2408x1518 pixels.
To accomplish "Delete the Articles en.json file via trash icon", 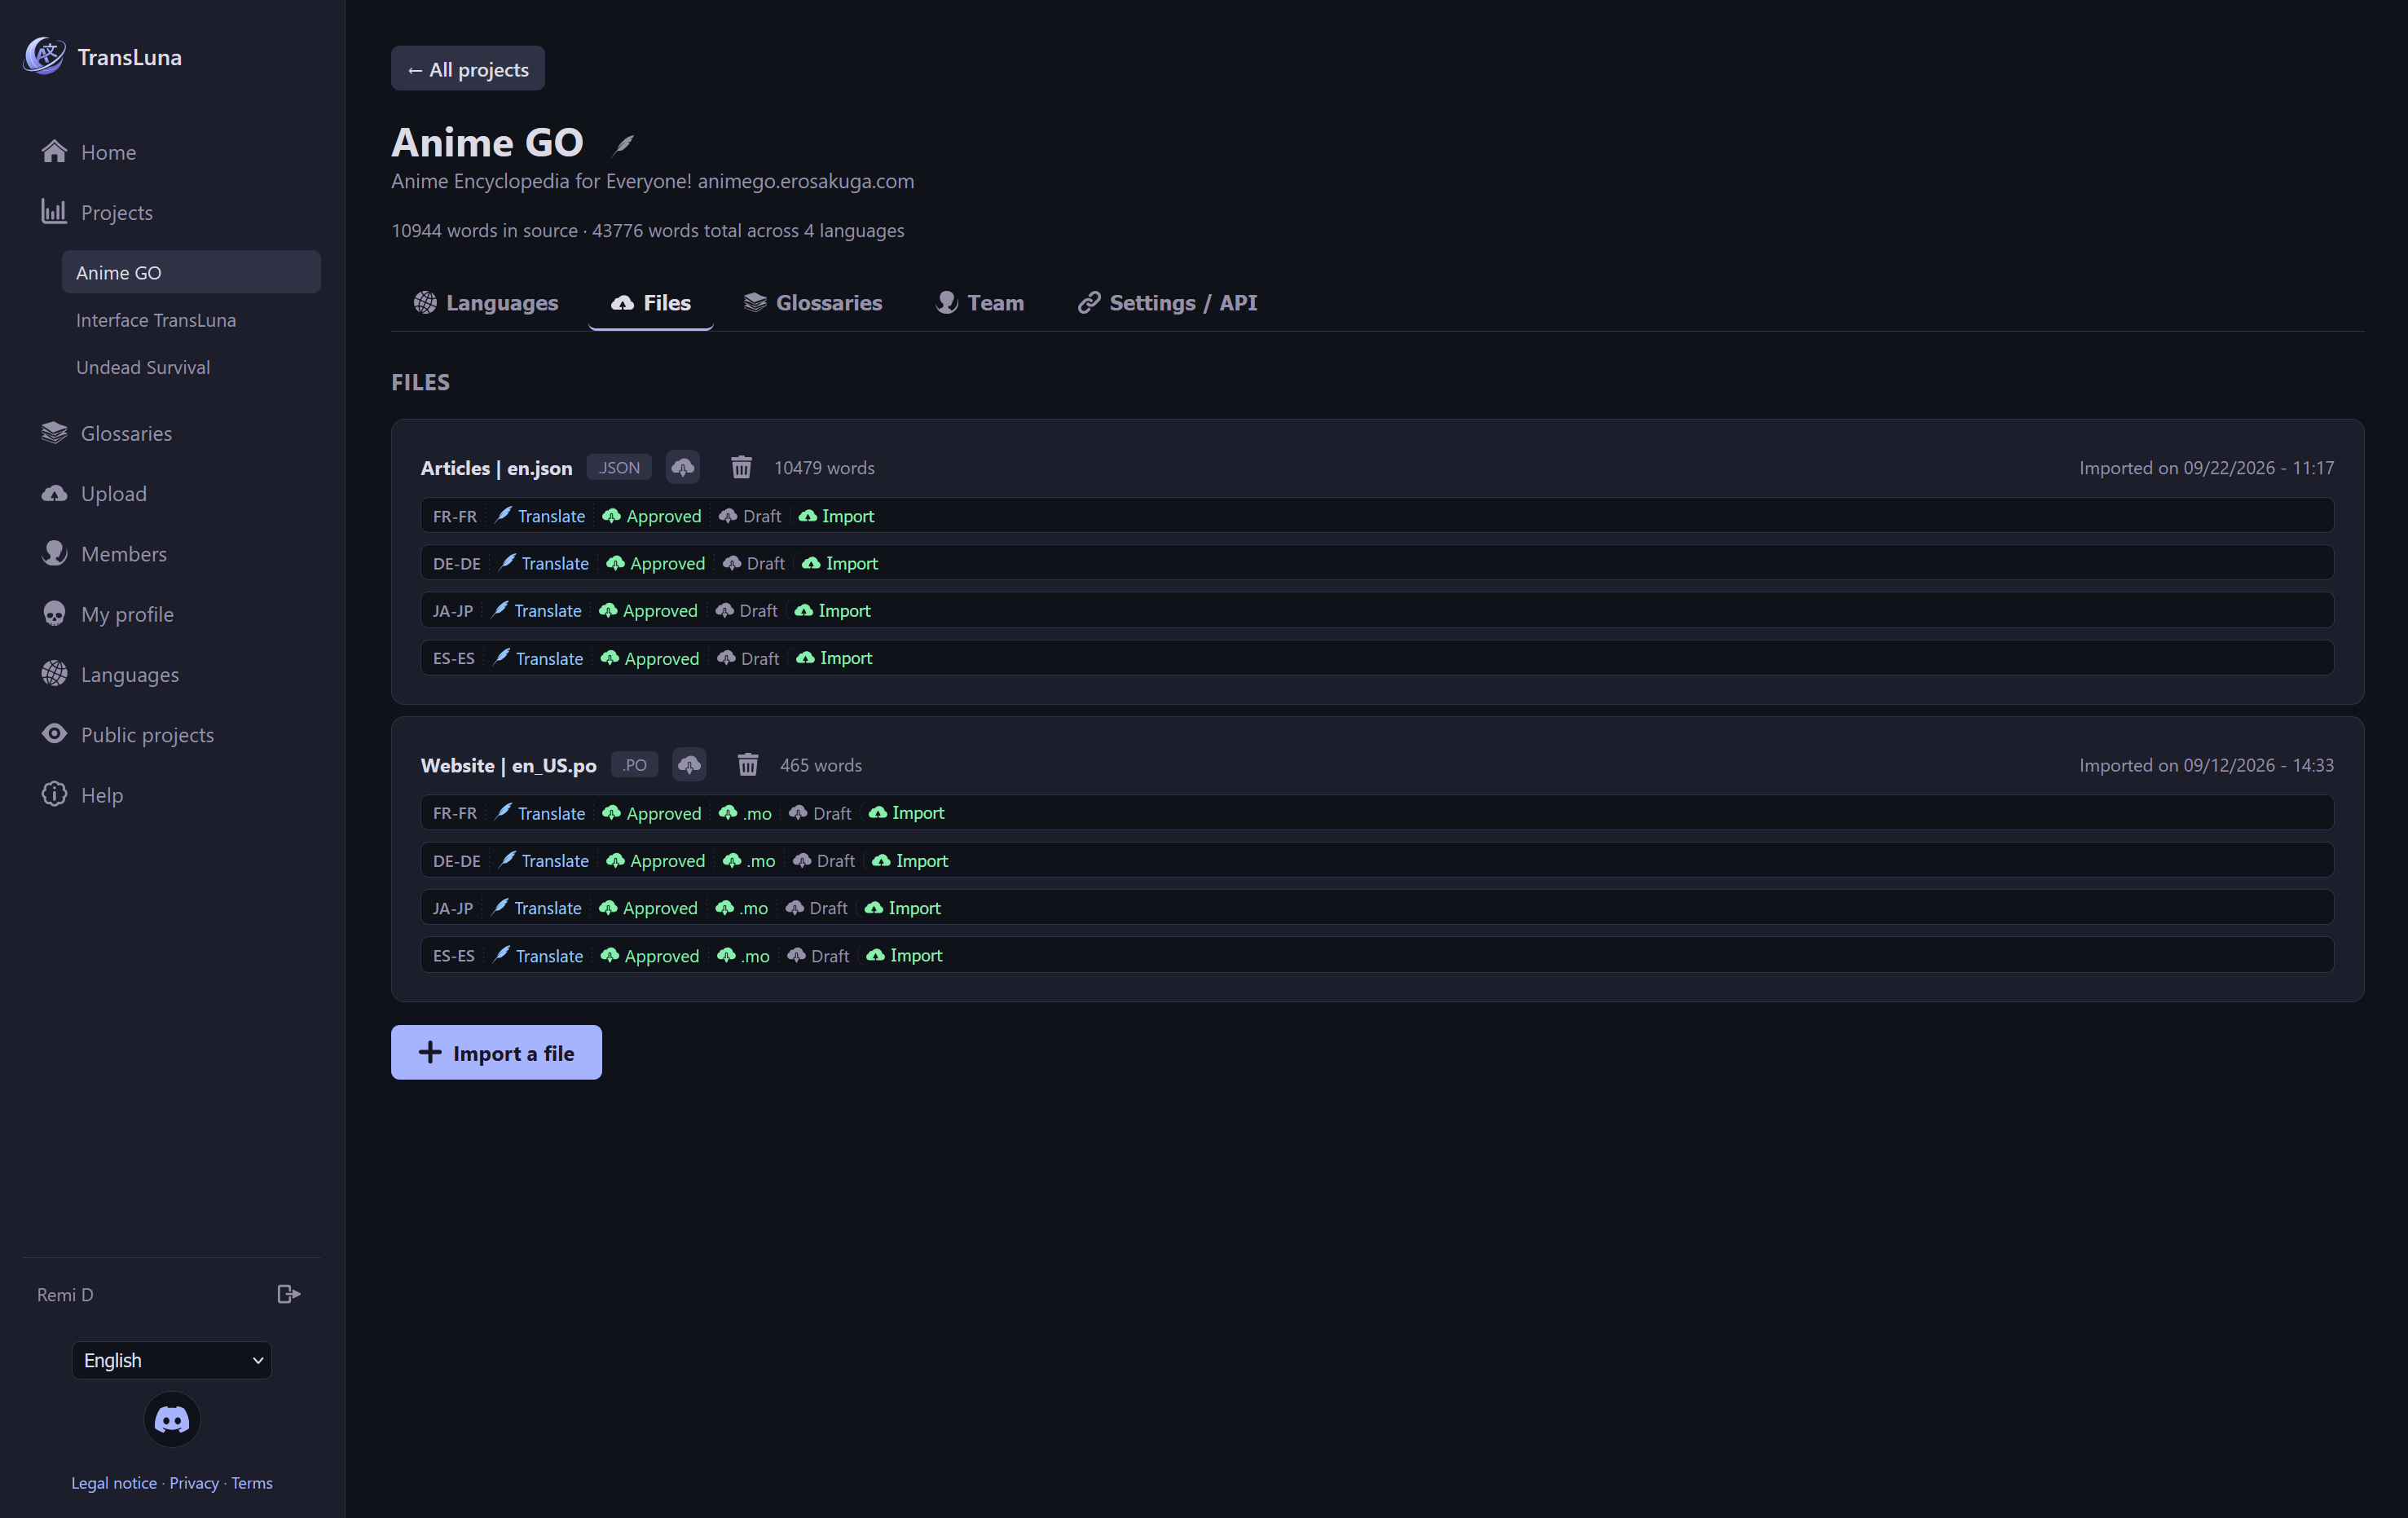I will [x=741, y=467].
